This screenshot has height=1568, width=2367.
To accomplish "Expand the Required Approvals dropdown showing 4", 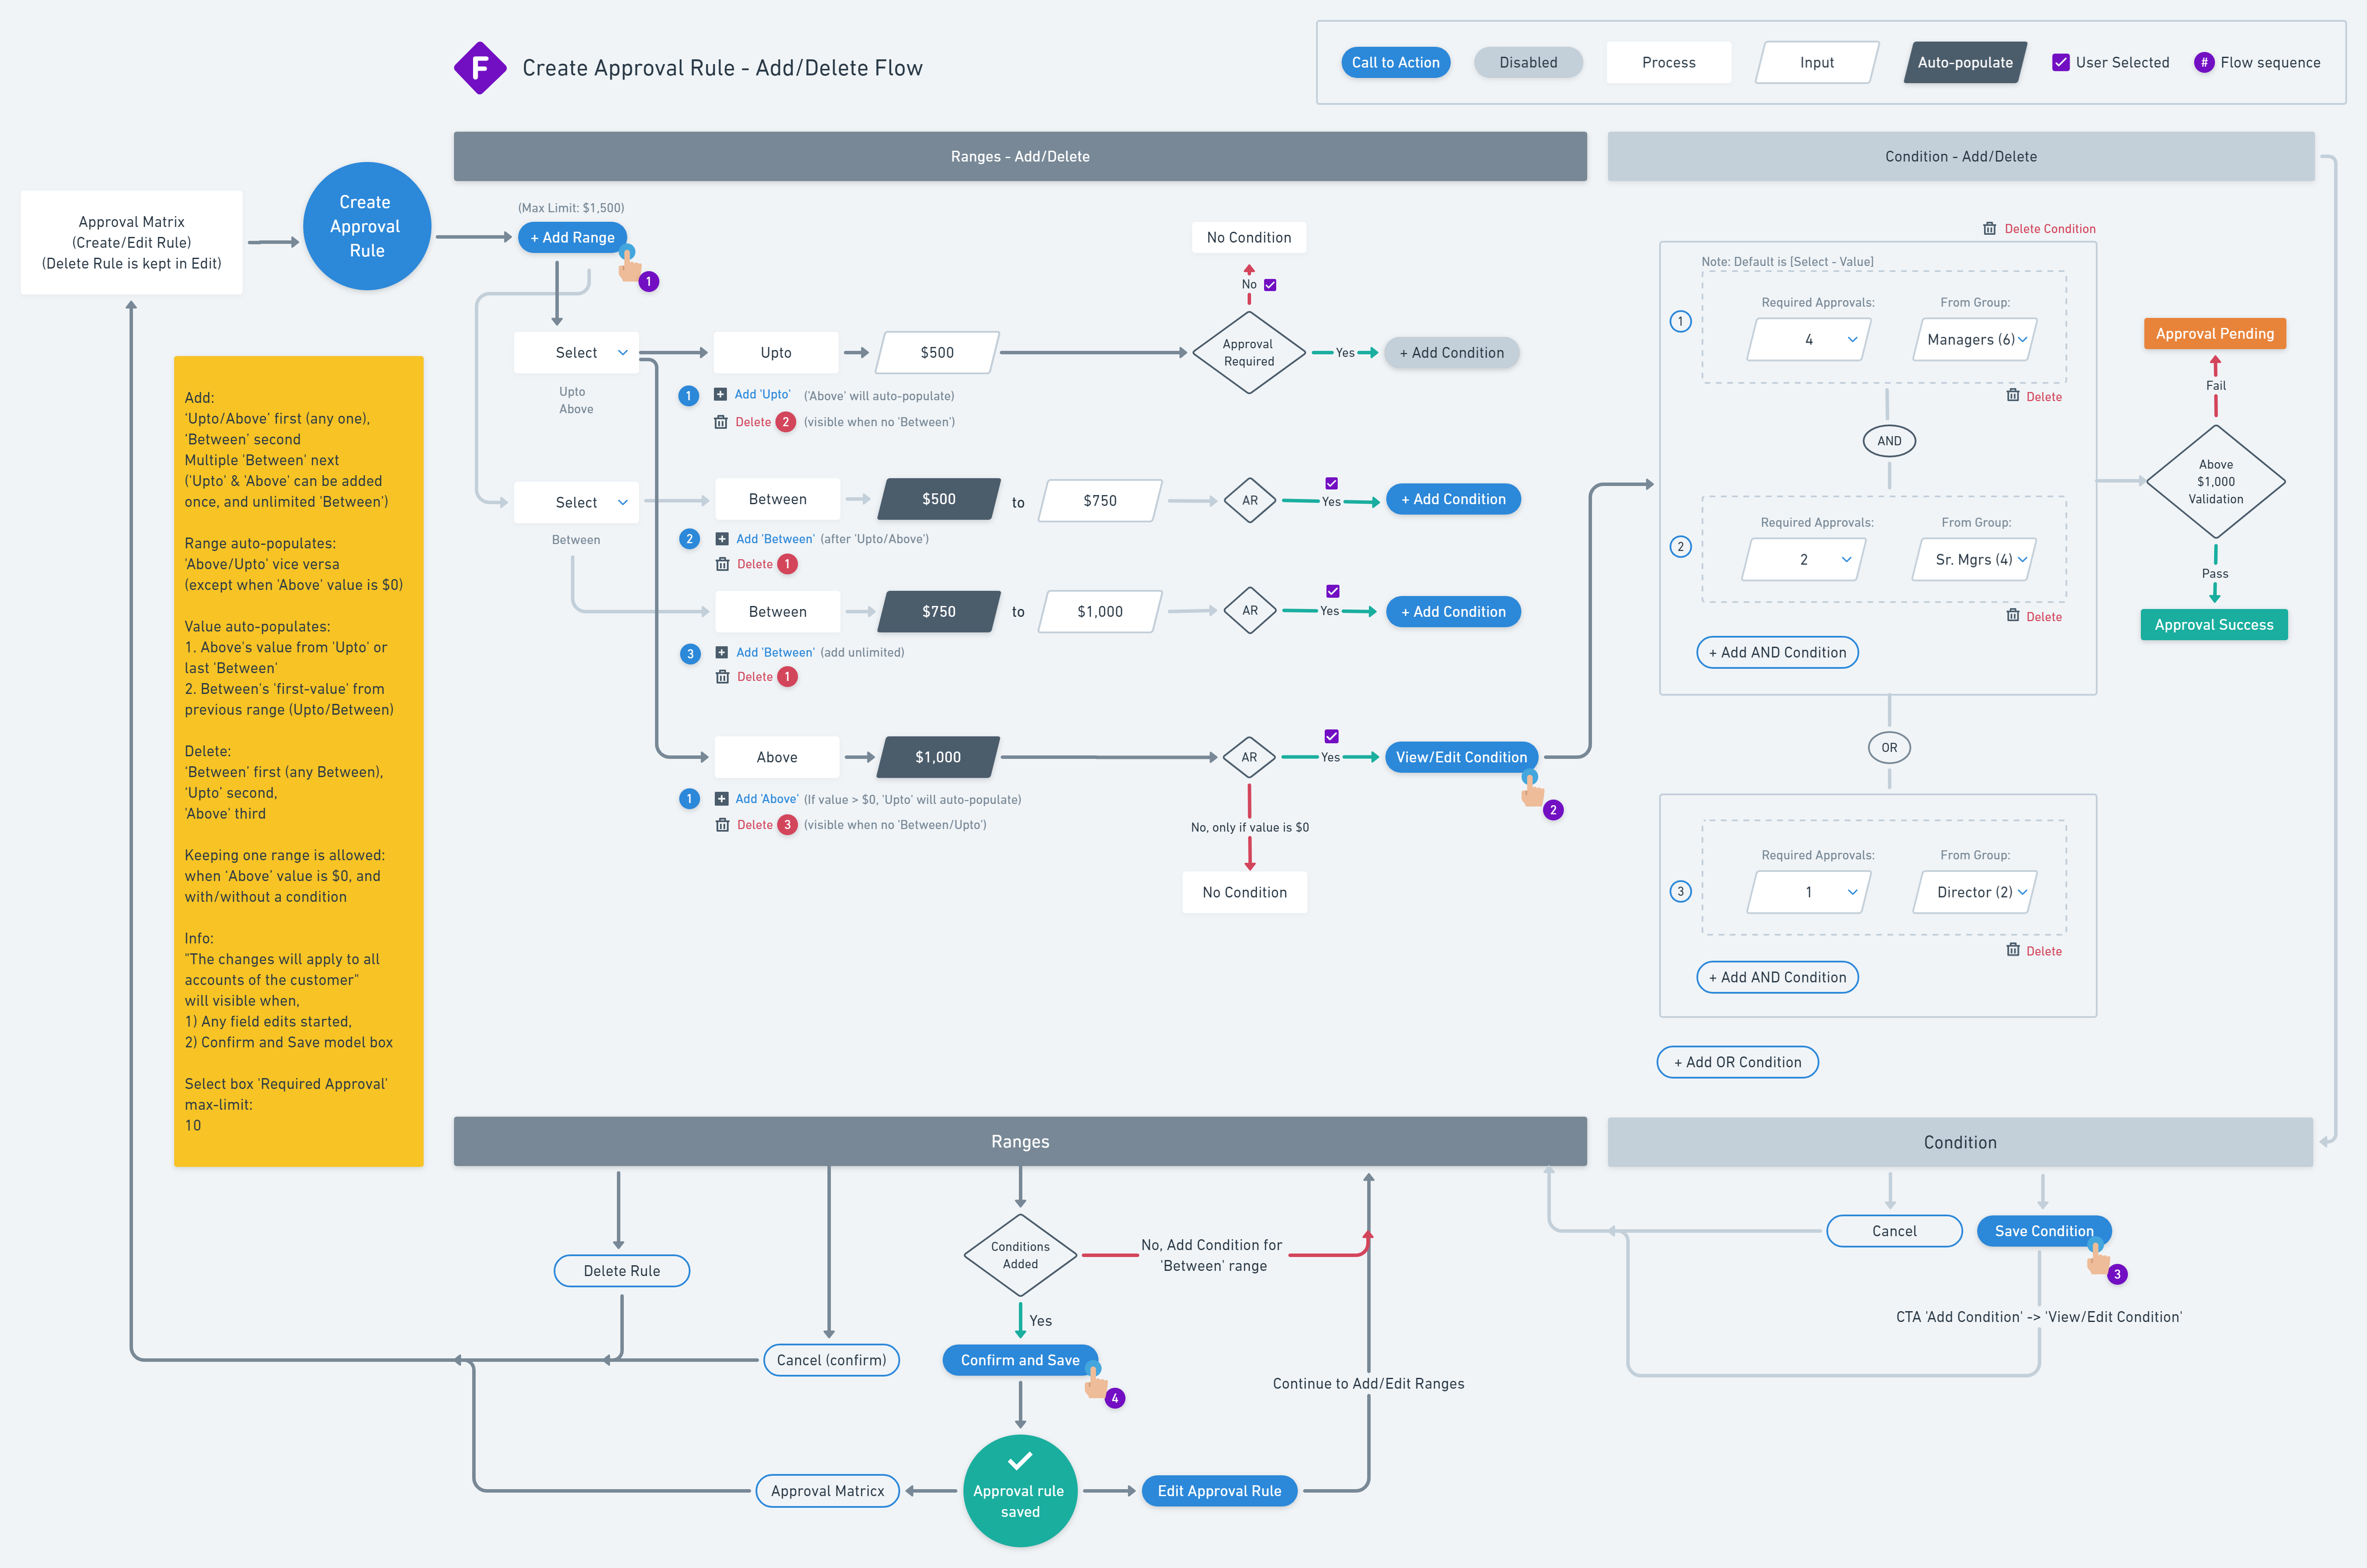I will point(1809,340).
